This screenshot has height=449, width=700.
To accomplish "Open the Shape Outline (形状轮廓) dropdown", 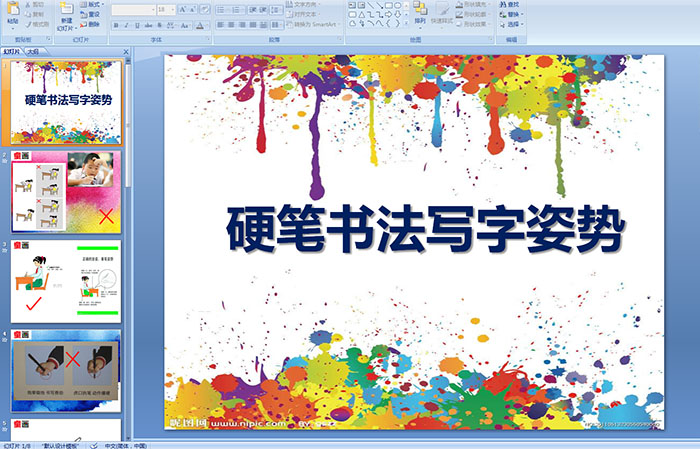I will pyautogui.click(x=475, y=14).
